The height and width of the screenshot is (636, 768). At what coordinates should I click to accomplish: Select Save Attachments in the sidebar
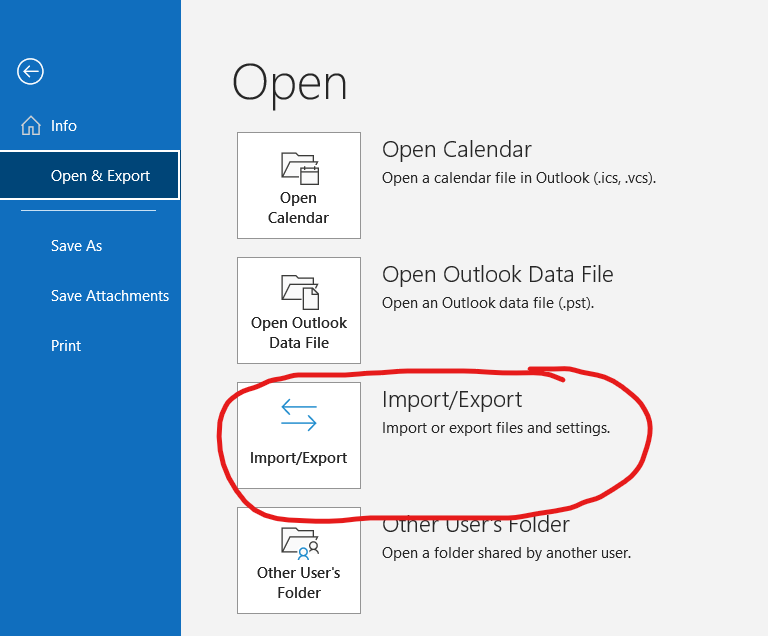tap(110, 296)
